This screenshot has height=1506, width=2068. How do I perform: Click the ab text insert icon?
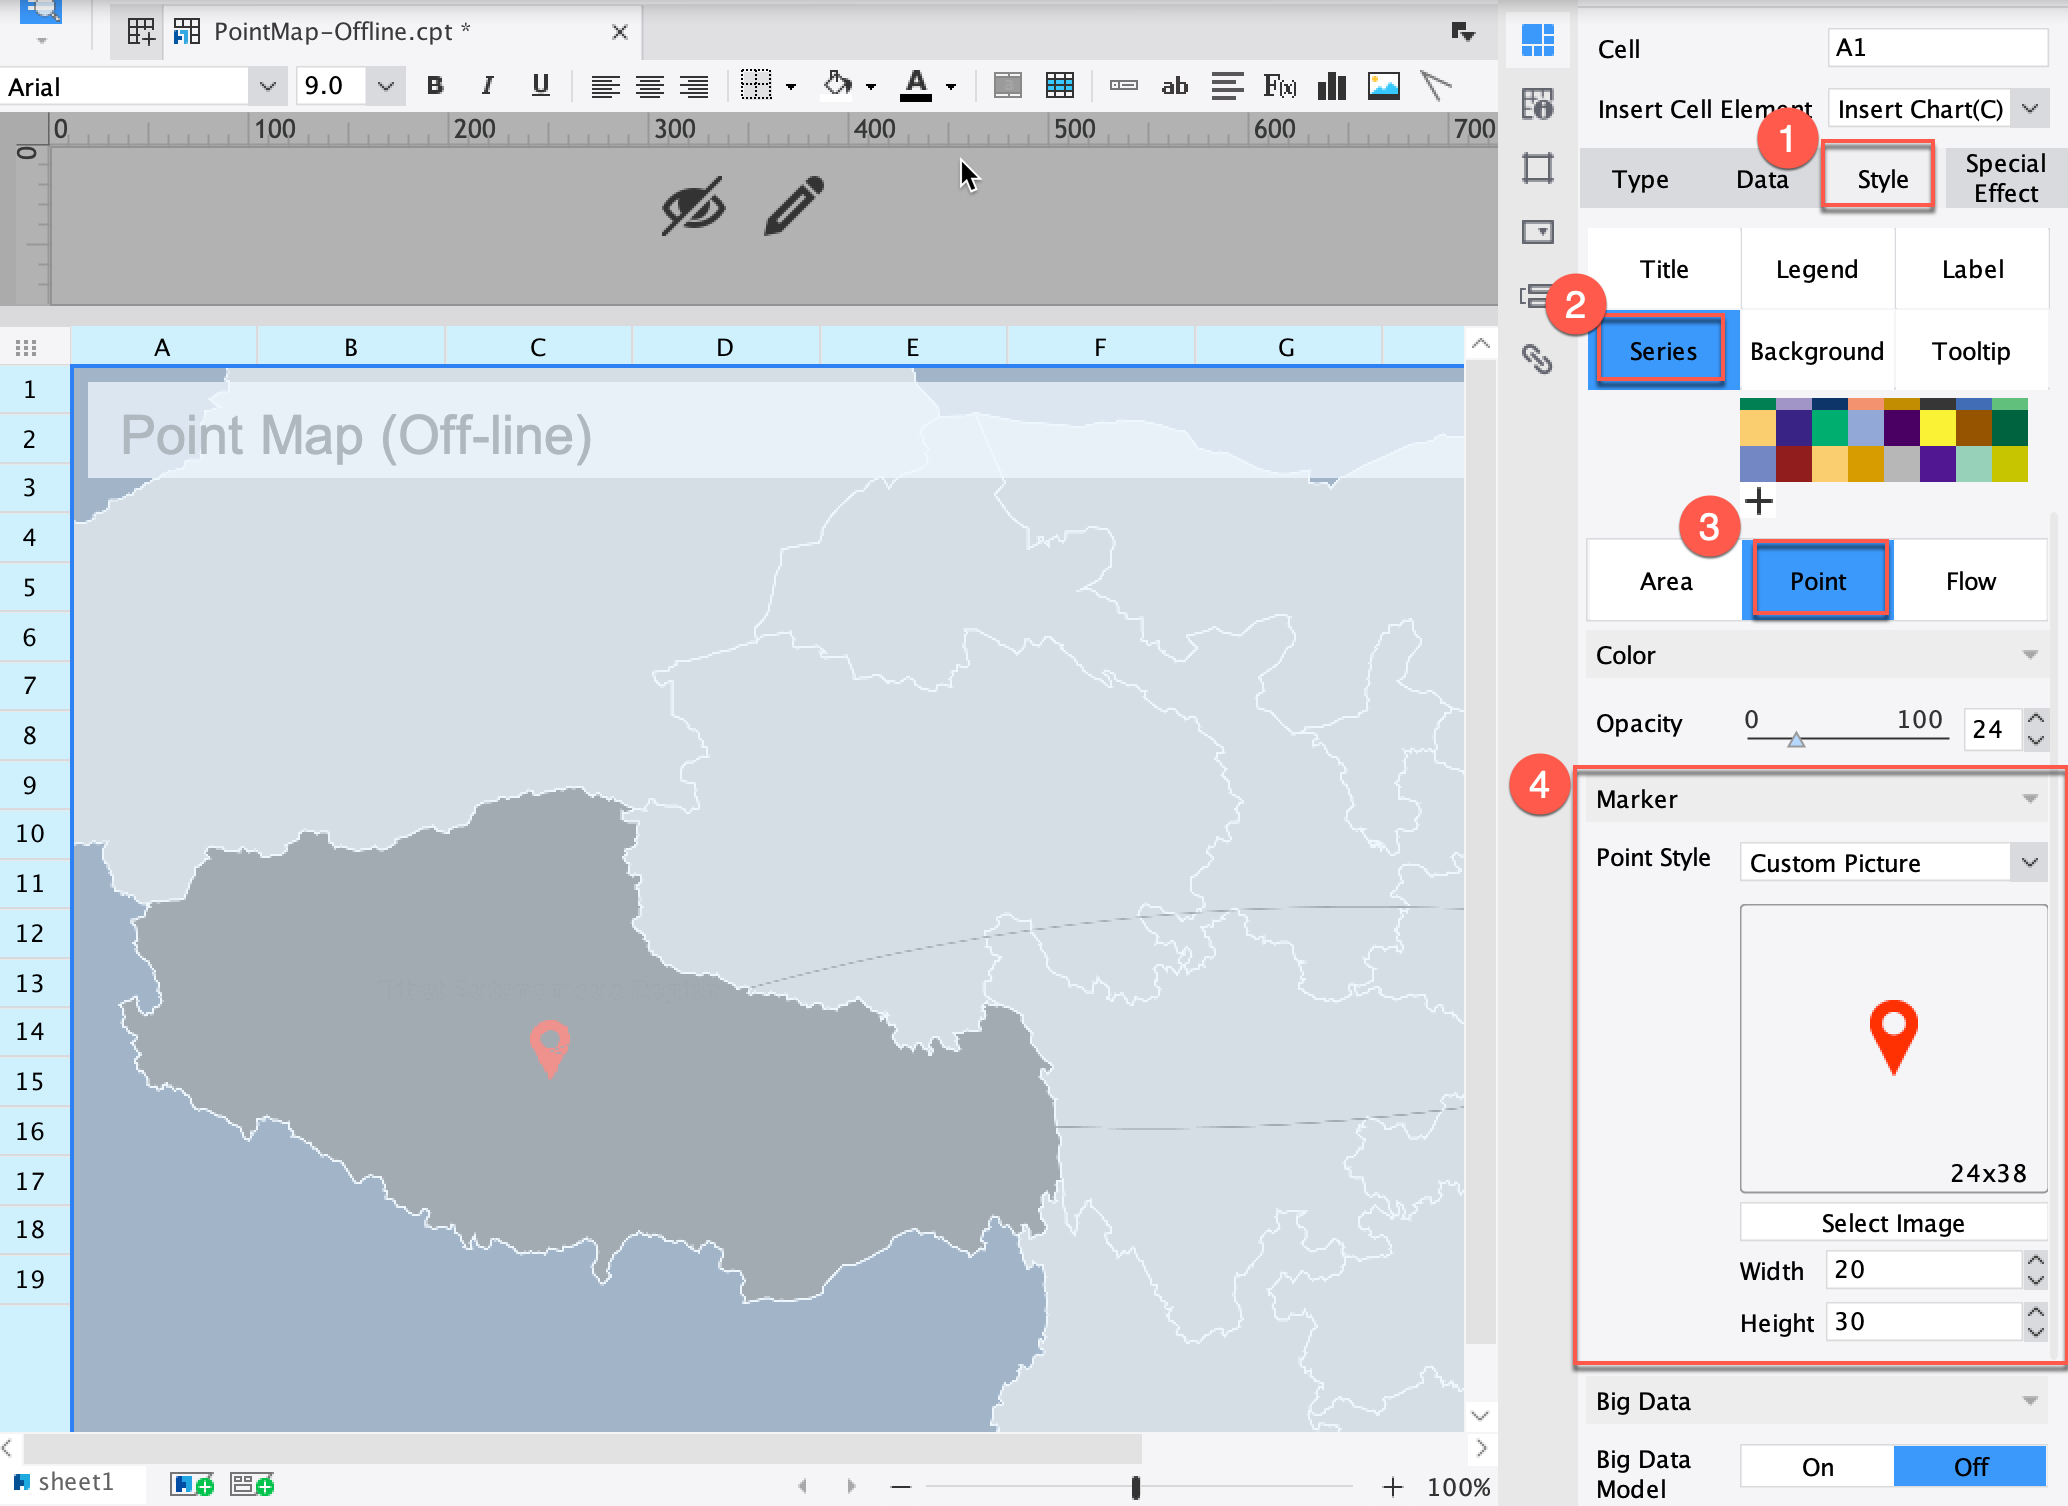click(x=1175, y=86)
